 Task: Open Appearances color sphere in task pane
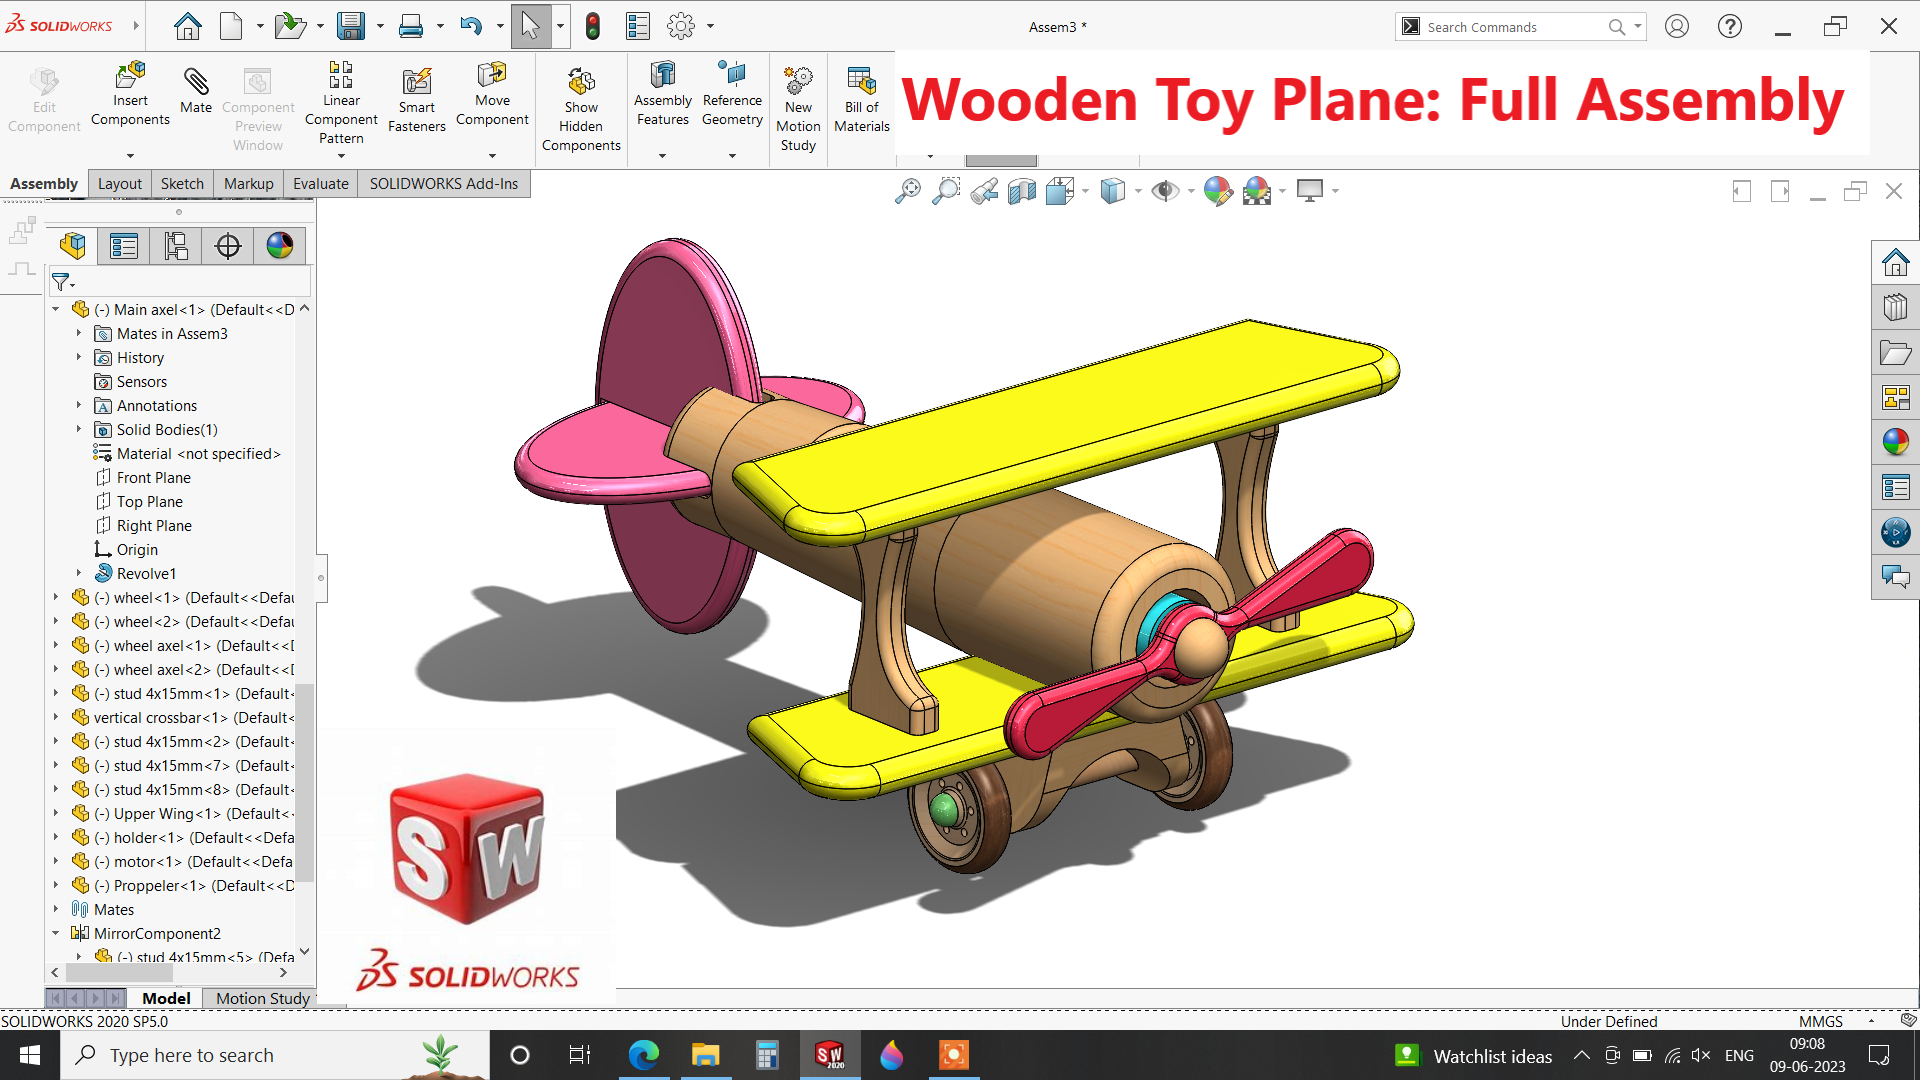point(1895,441)
